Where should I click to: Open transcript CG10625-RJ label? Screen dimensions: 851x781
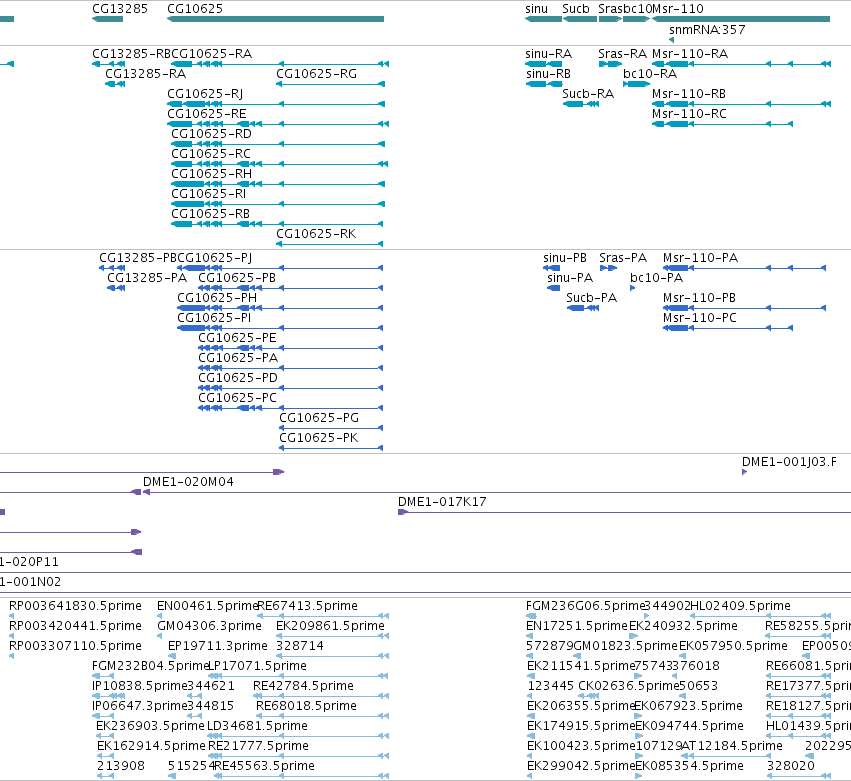pos(205,94)
